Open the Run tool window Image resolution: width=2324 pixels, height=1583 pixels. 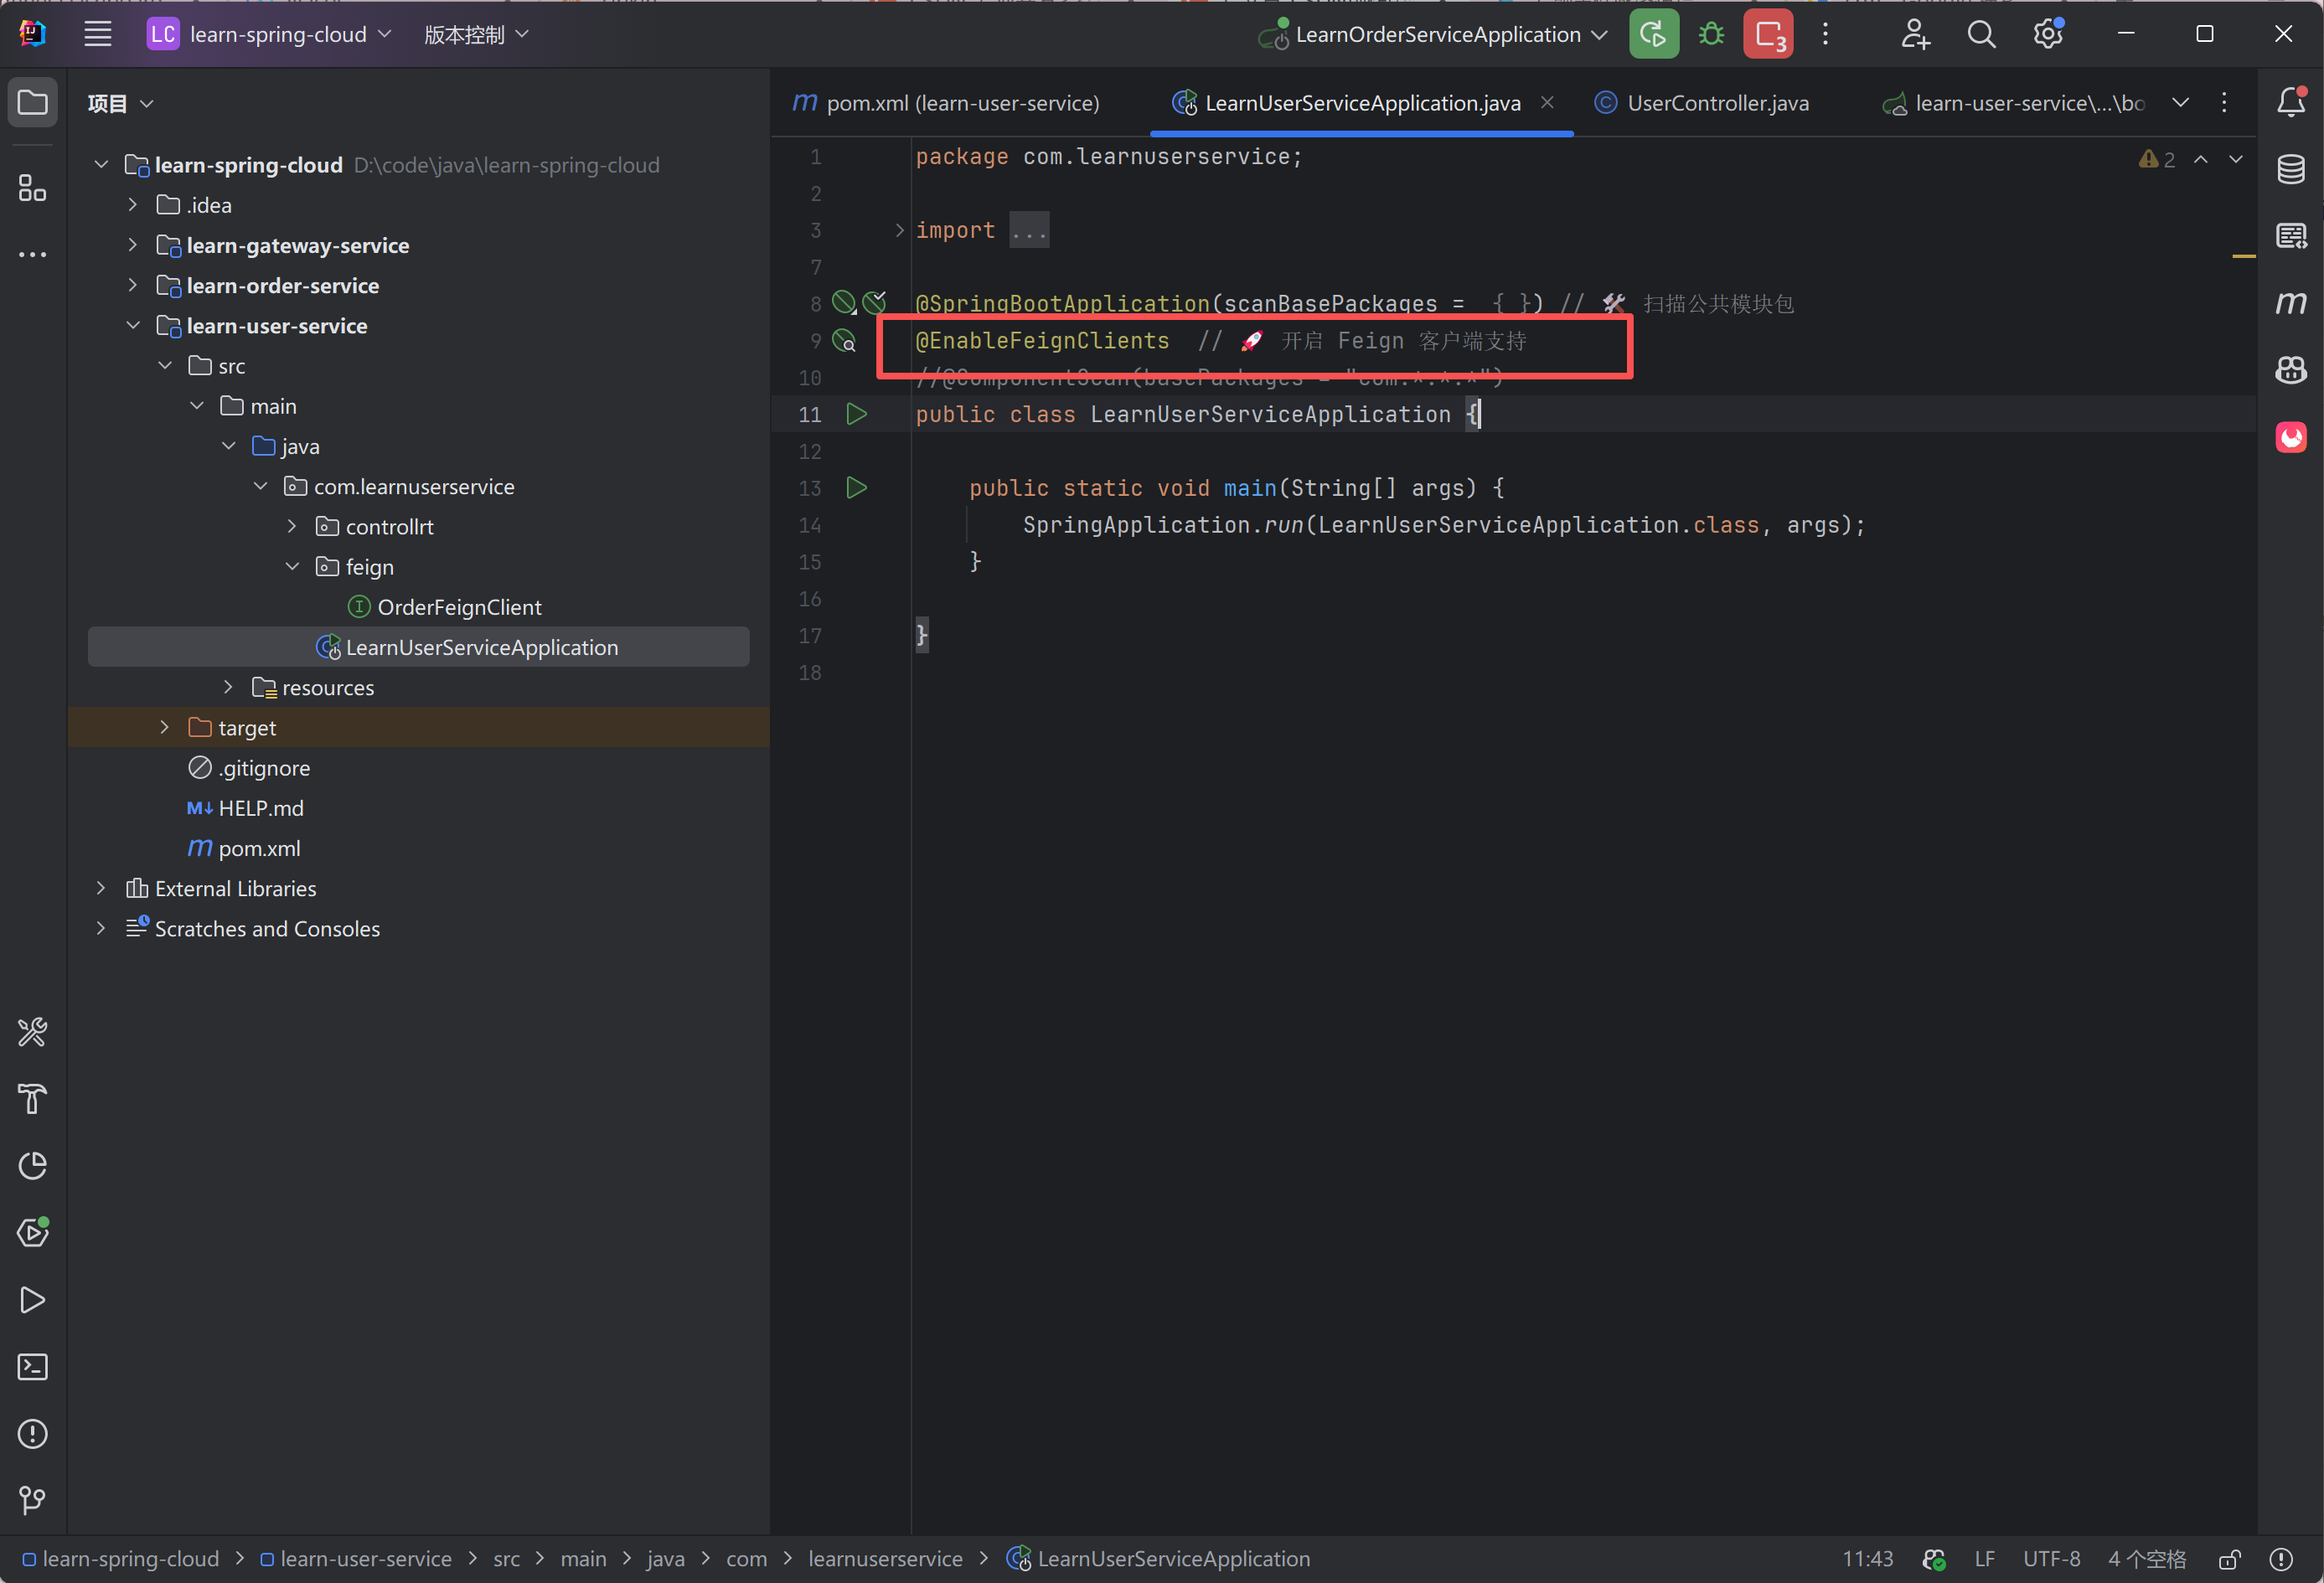pyautogui.click(x=33, y=1300)
